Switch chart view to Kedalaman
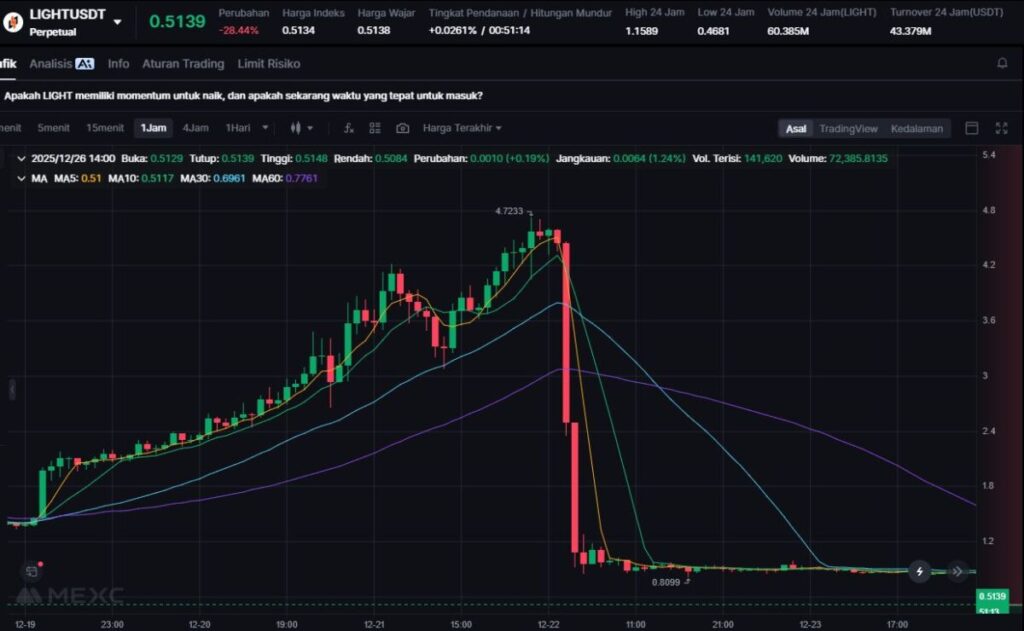The image size is (1024, 631). (916, 128)
